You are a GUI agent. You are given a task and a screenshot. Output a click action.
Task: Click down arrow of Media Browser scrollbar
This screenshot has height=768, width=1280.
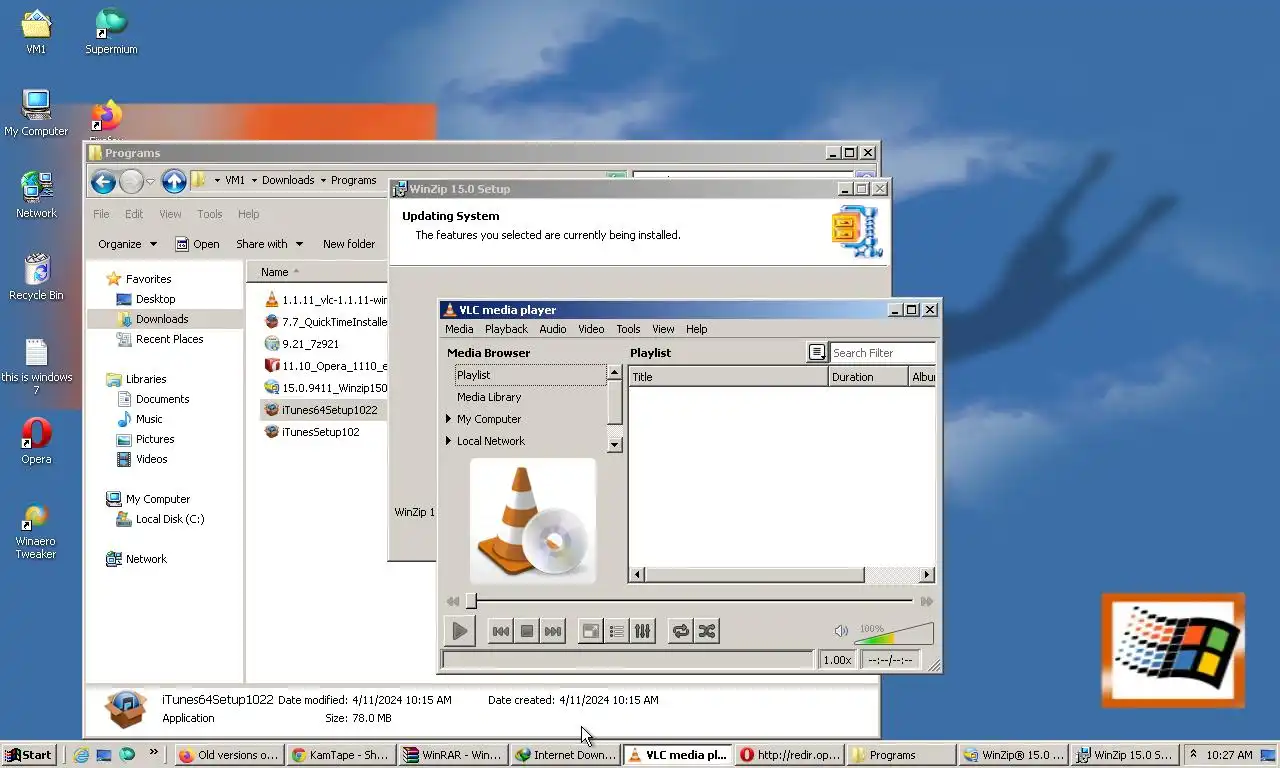point(615,445)
